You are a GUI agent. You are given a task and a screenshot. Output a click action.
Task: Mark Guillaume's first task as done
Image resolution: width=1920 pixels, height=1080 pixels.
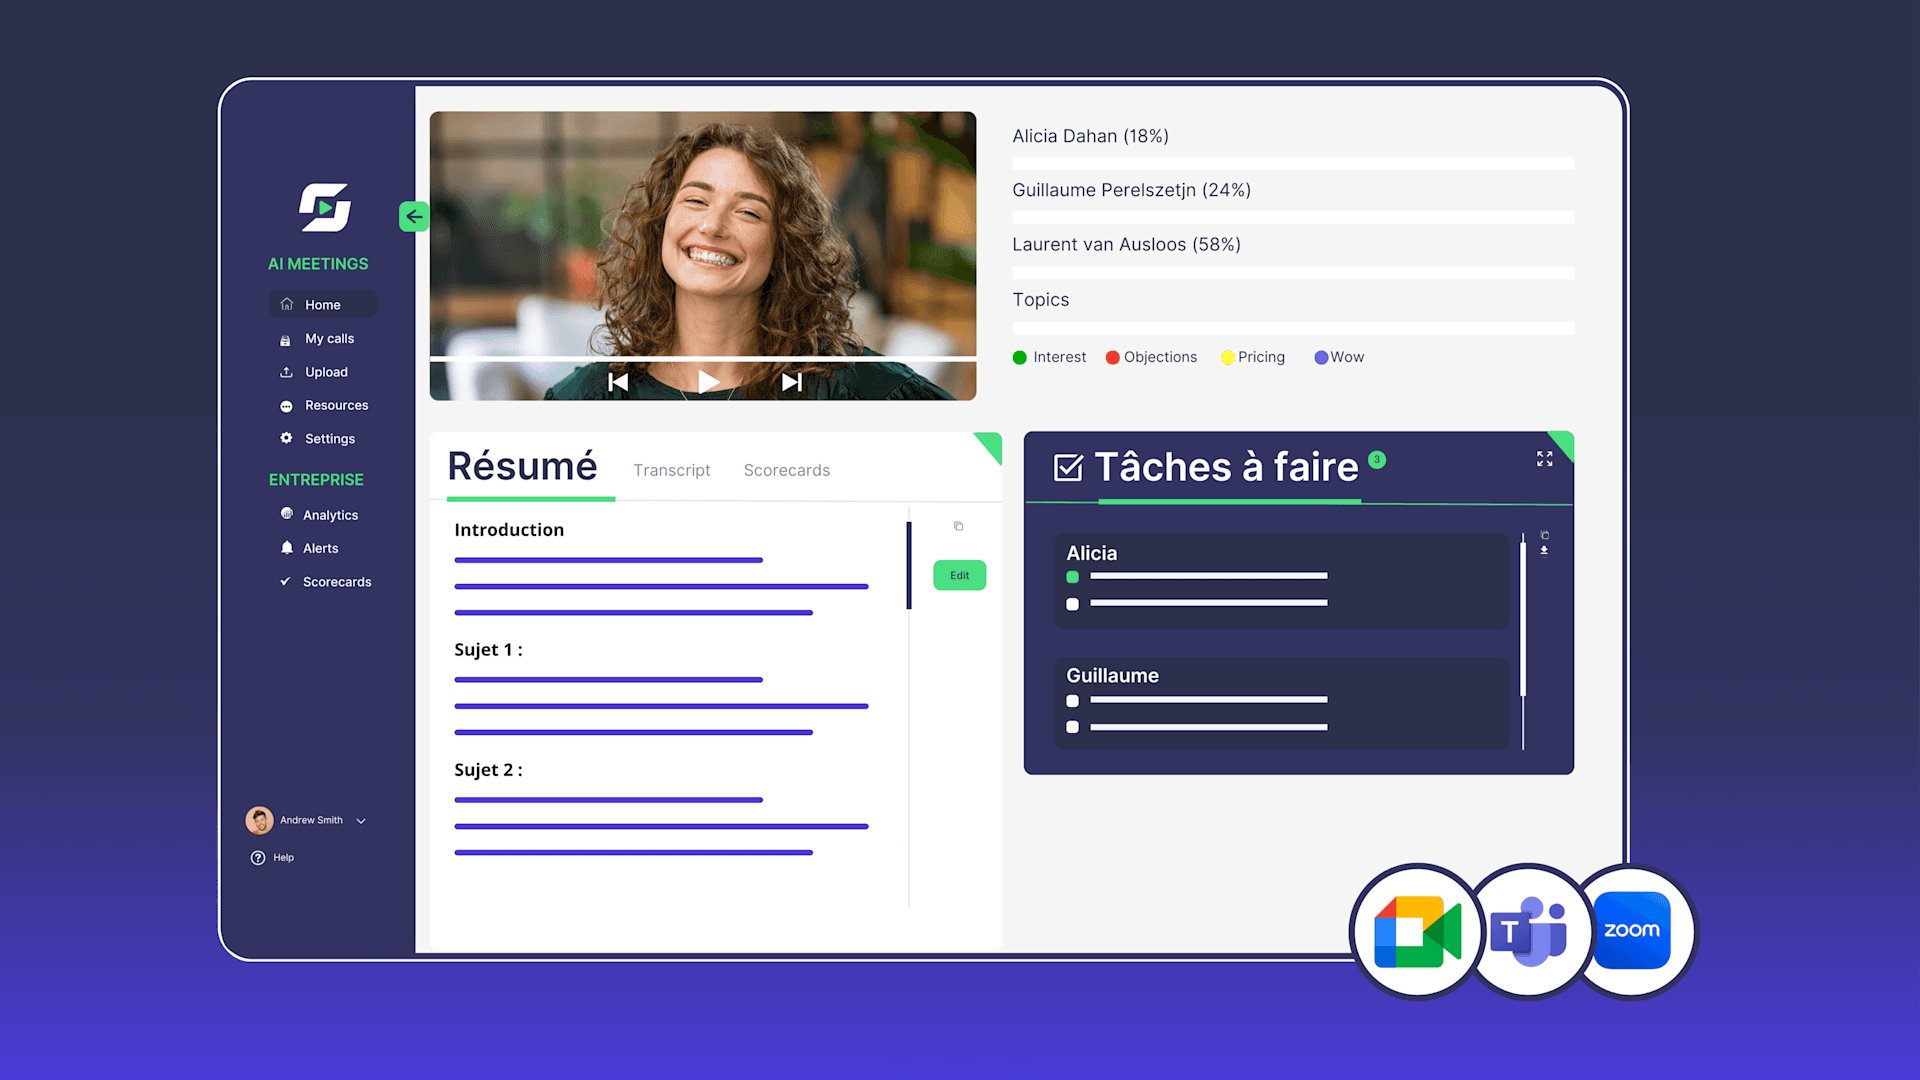[x=1072, y=701]
